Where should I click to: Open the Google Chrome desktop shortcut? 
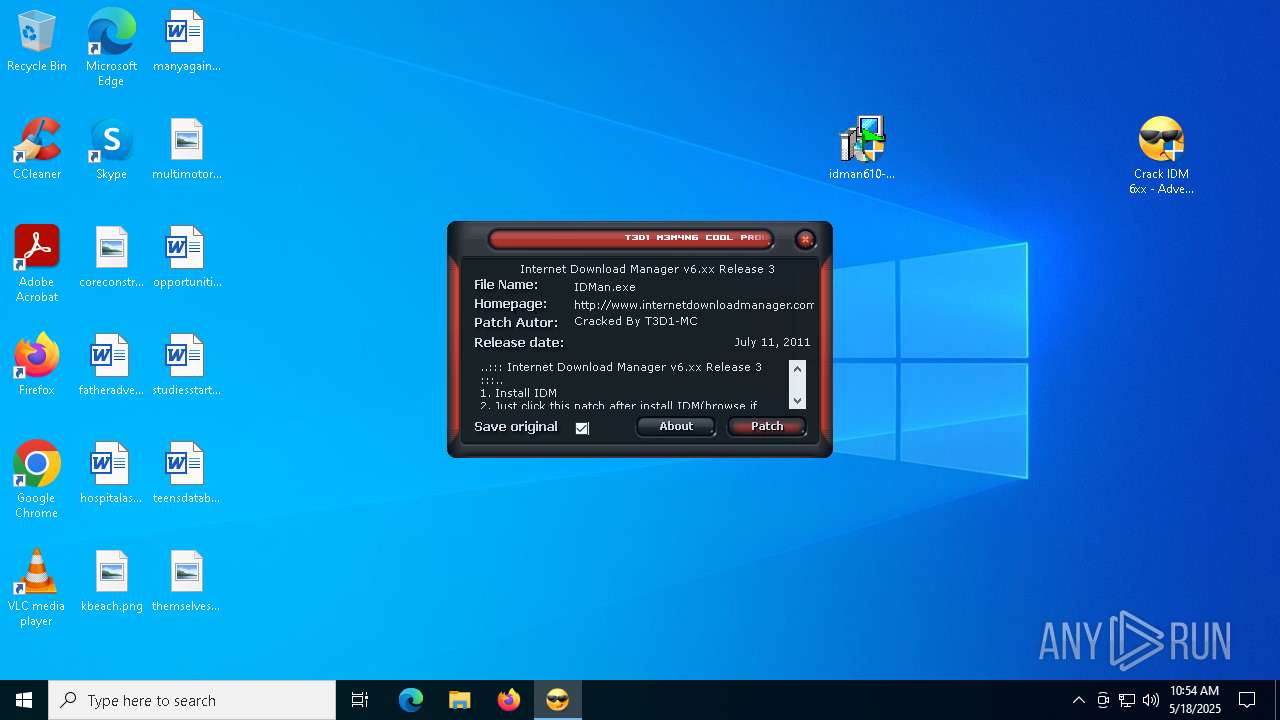pos(37,480)
